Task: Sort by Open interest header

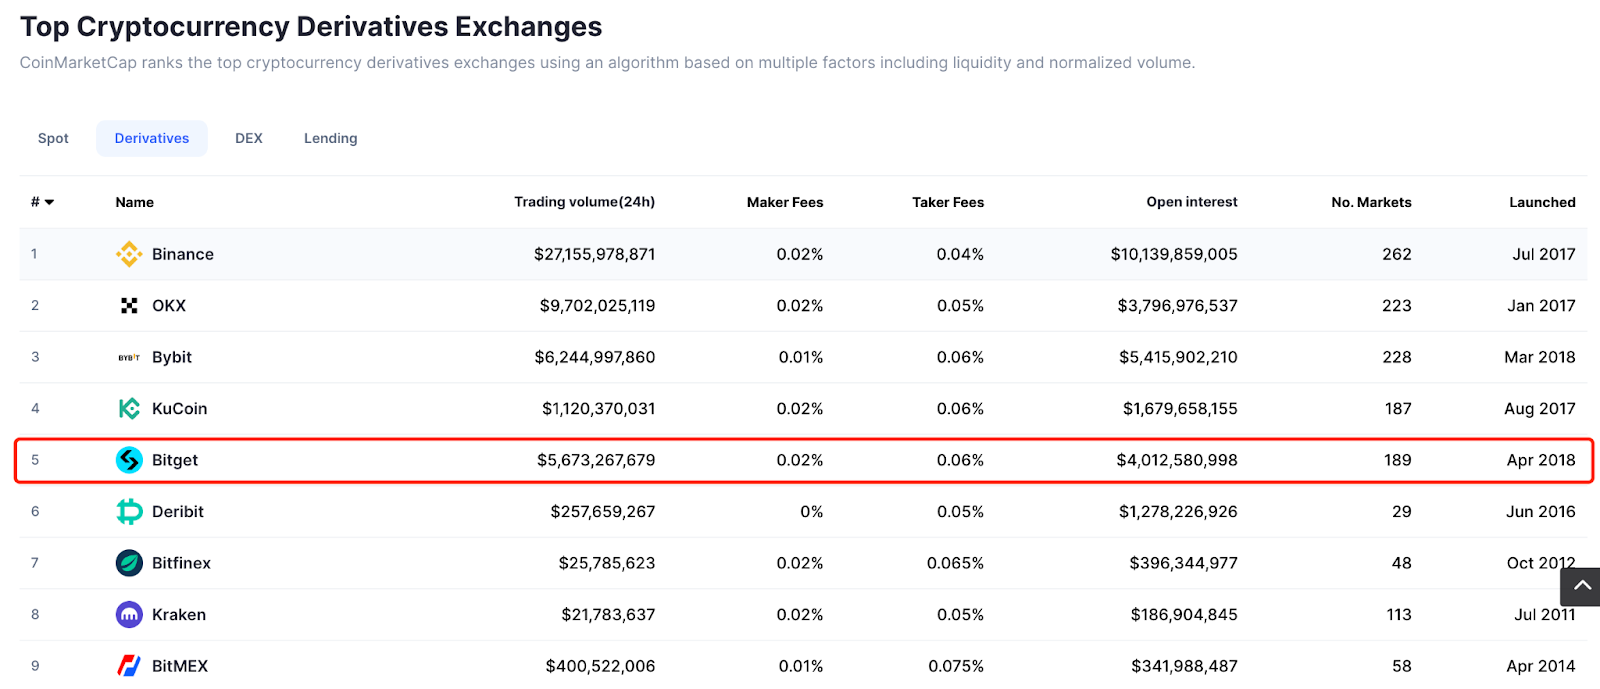Action: pos(1192,202)
